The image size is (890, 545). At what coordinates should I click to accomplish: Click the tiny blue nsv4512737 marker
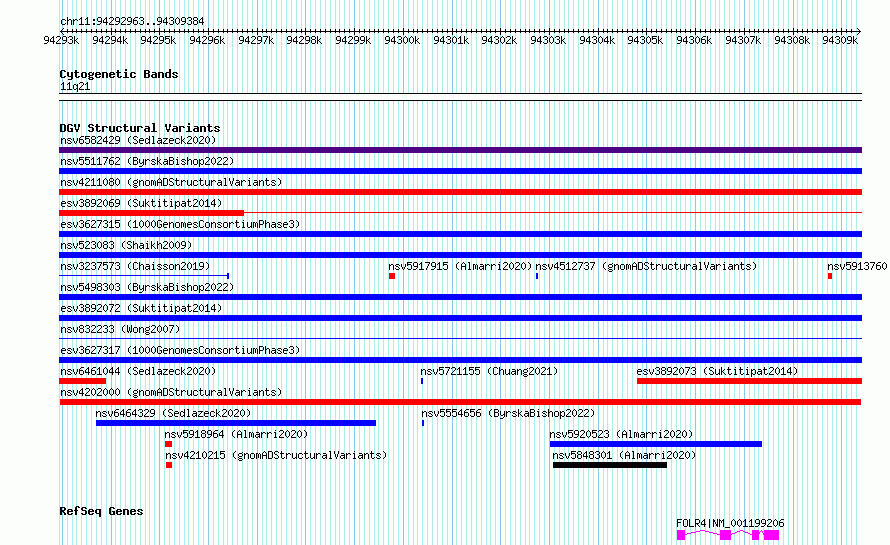coord(537,276)
